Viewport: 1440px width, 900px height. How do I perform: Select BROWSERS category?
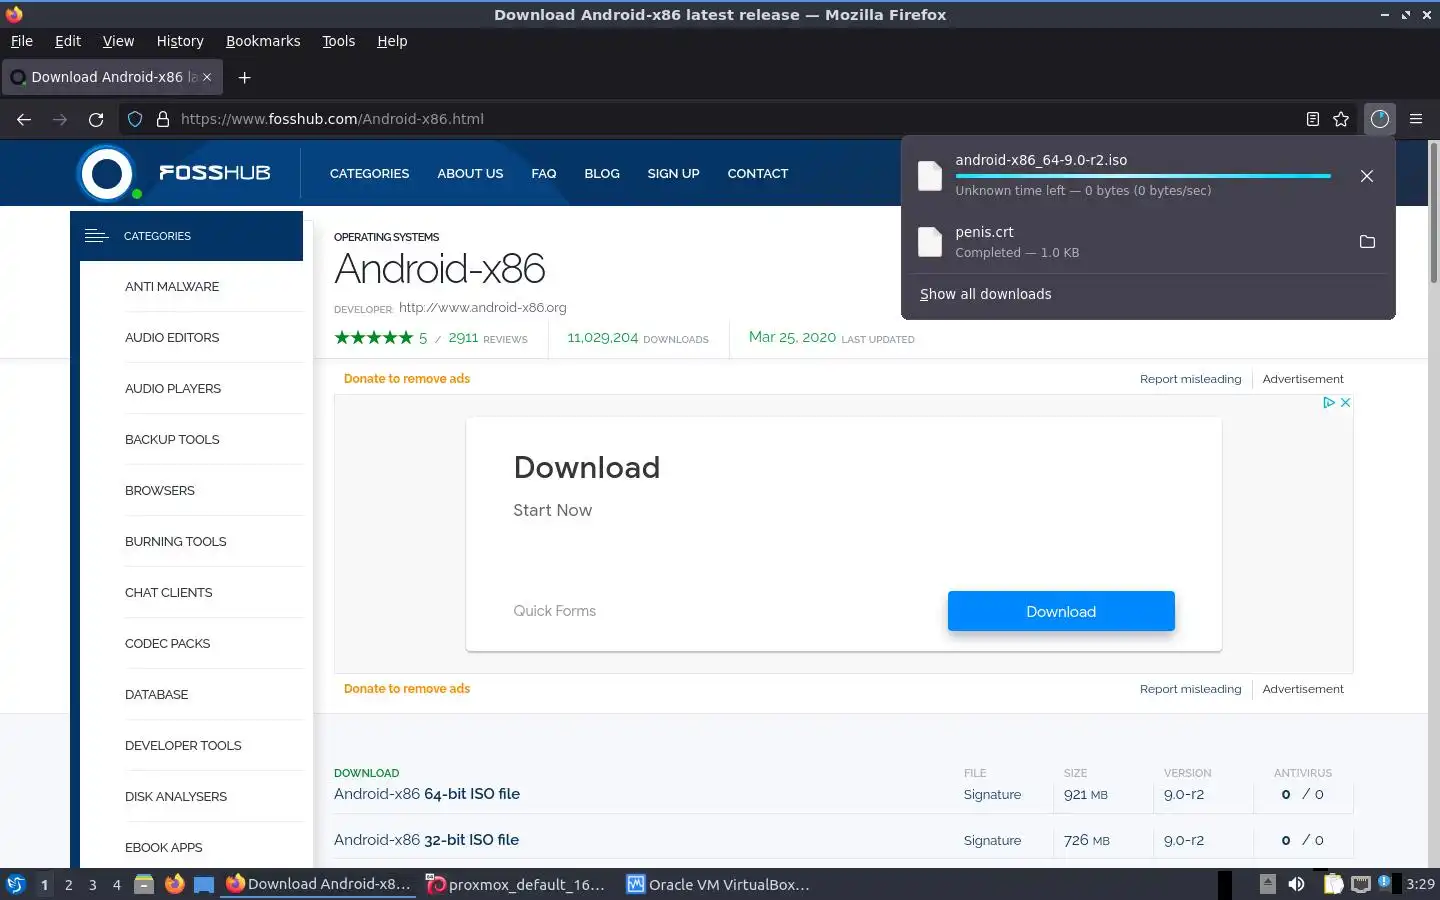[x=160, y=491]
